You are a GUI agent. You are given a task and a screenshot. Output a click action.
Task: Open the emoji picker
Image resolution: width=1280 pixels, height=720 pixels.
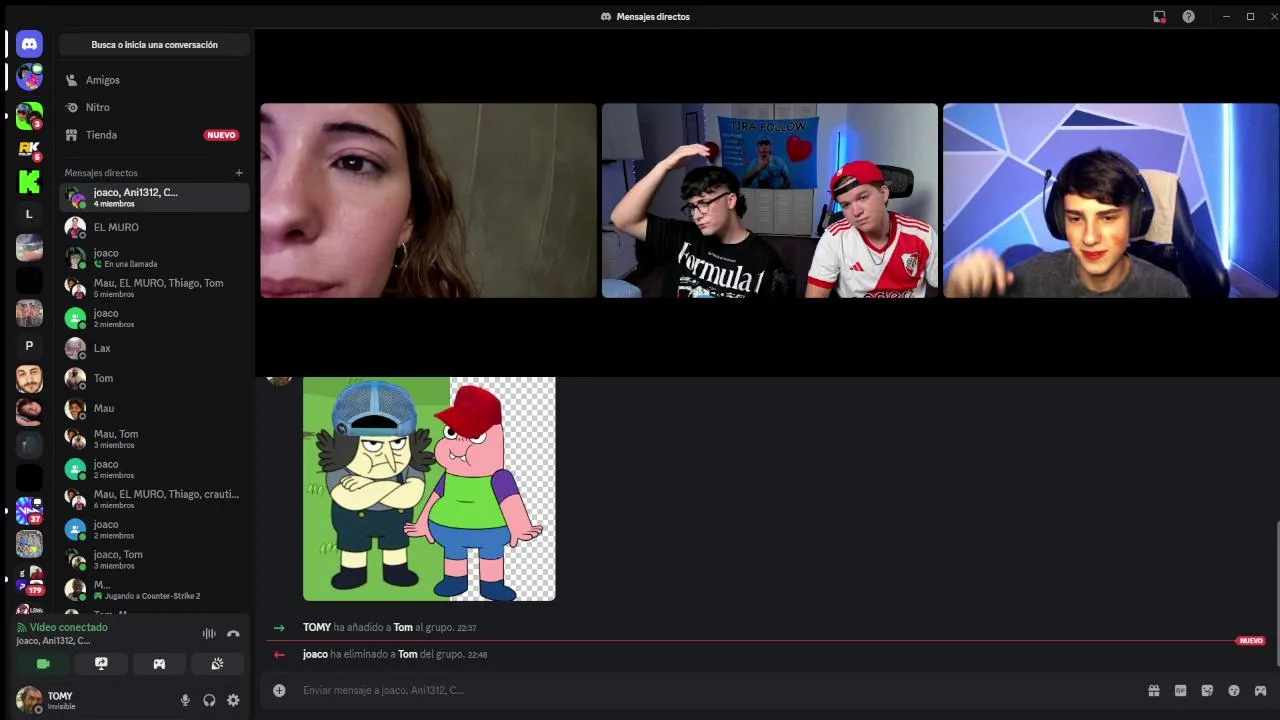click(x=1234, y=690)
